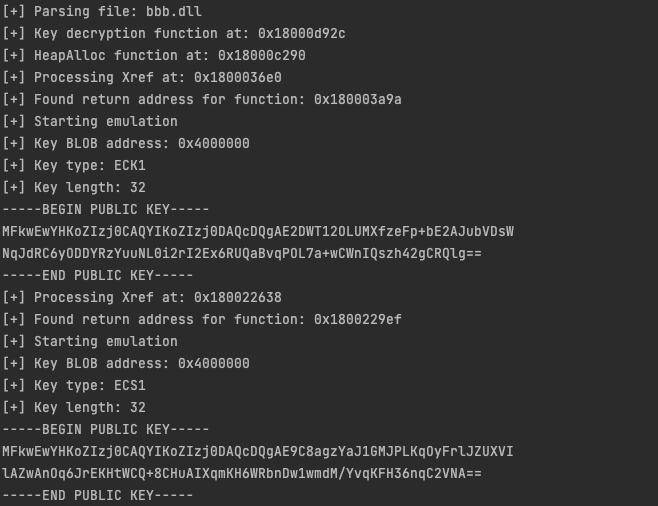
Task: Click the return address 0x180003a9a
Action: coord(357,99)
